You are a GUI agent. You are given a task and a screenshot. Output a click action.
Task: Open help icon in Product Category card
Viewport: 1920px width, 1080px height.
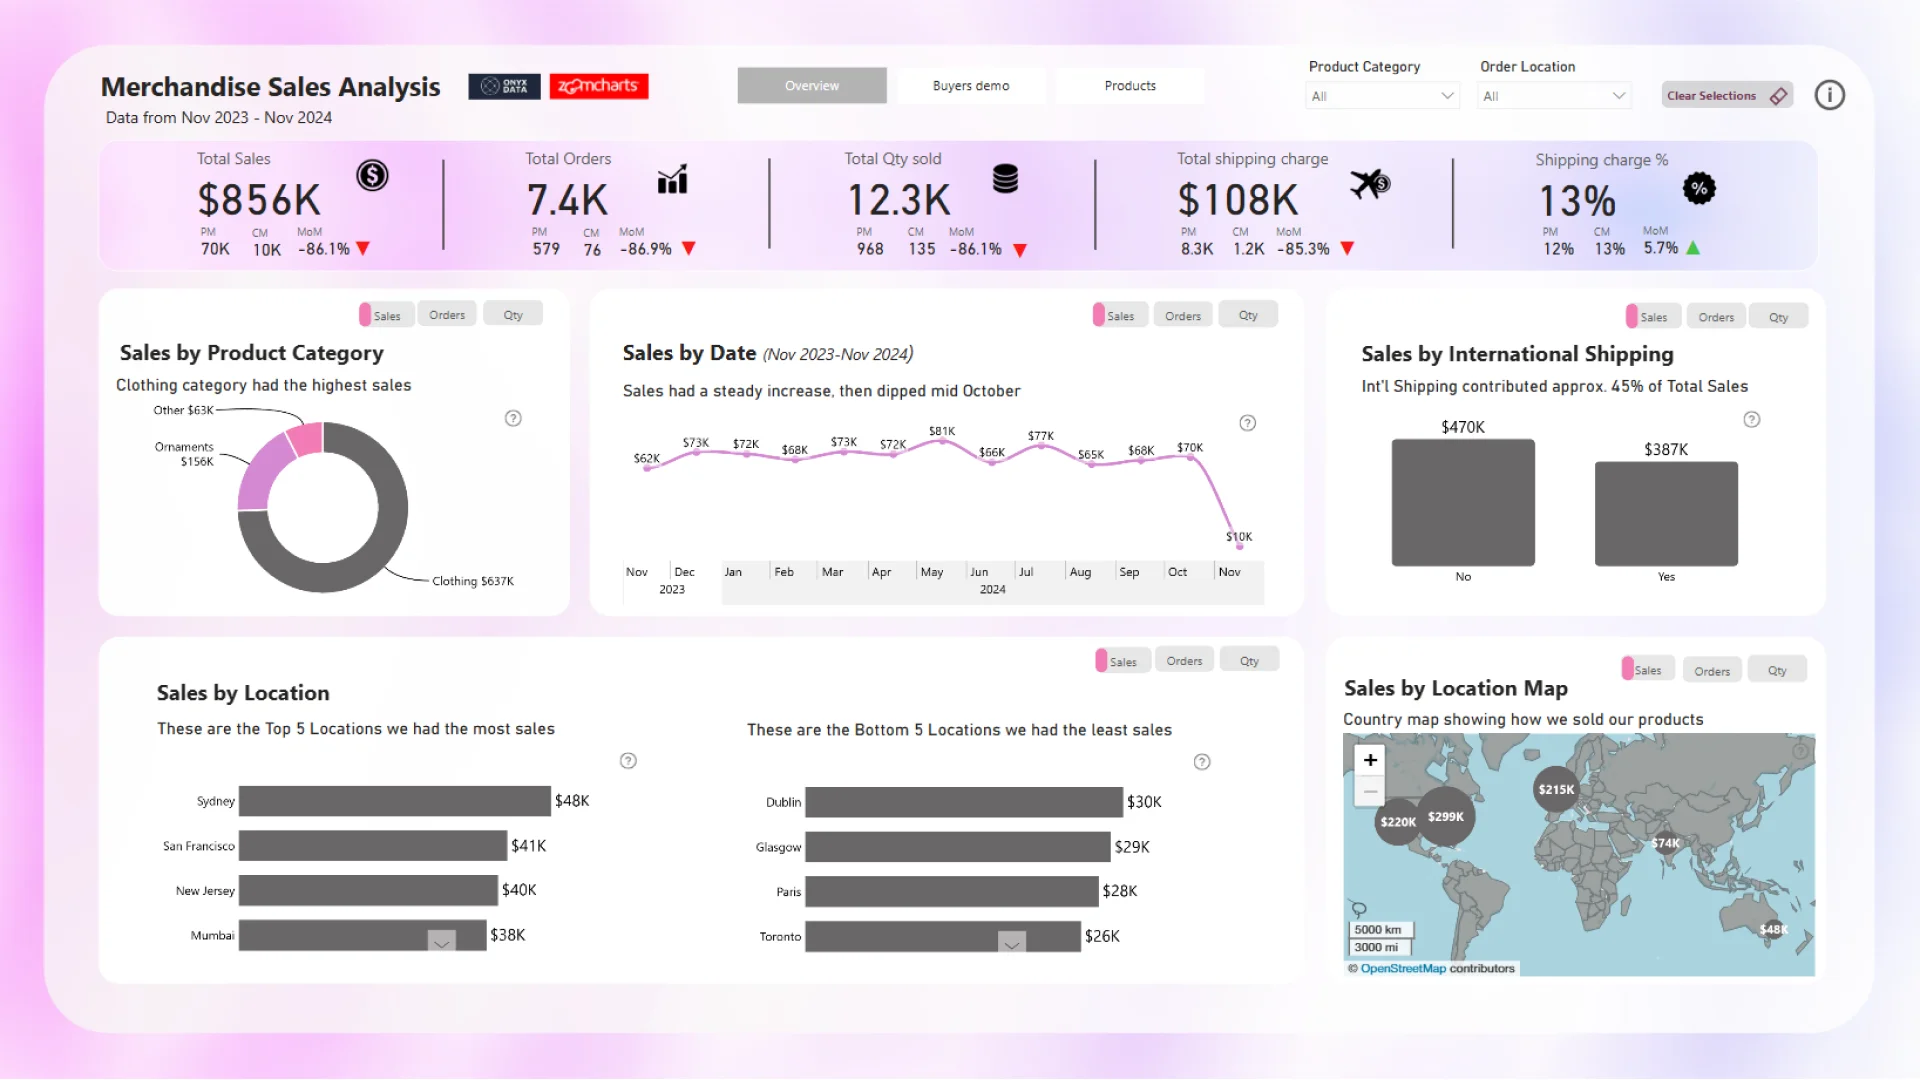[513, 418]
